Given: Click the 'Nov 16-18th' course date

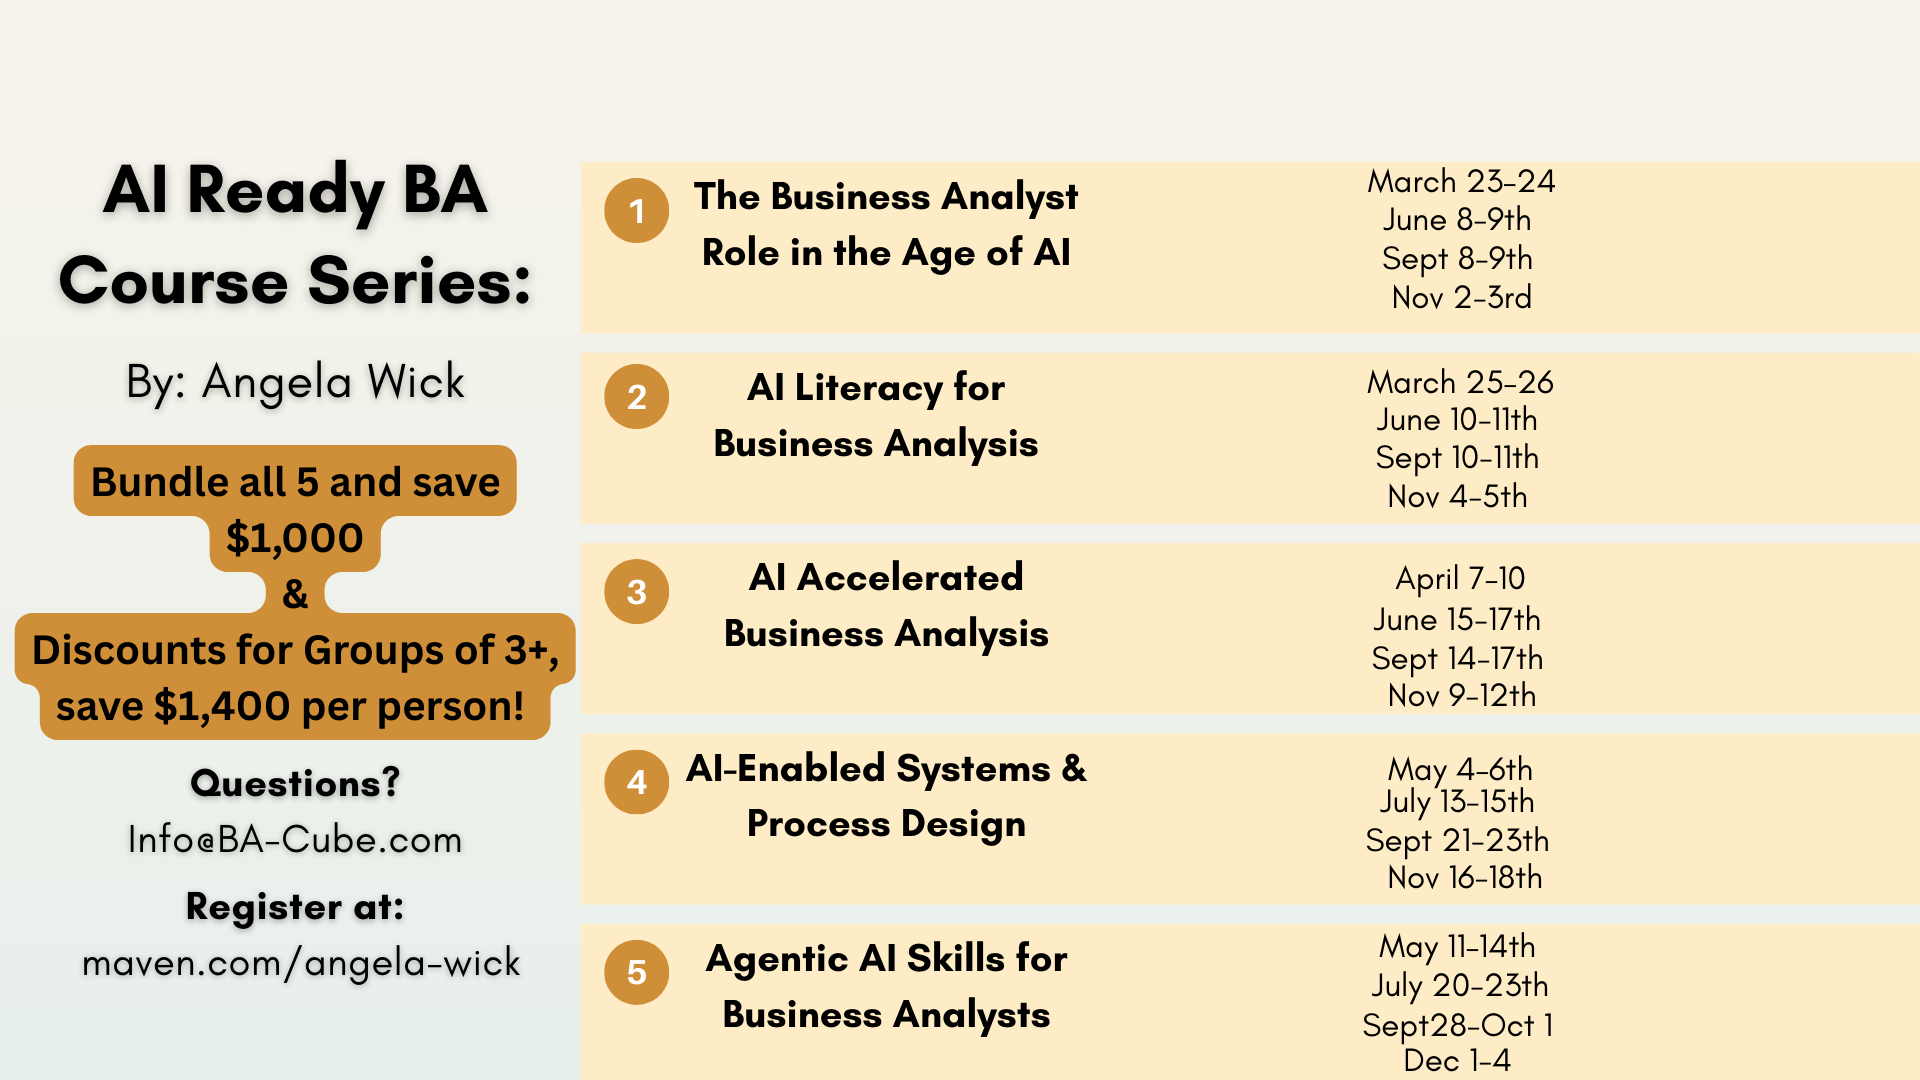Looking at the screenshot, I should click(x=1465, y=877).
